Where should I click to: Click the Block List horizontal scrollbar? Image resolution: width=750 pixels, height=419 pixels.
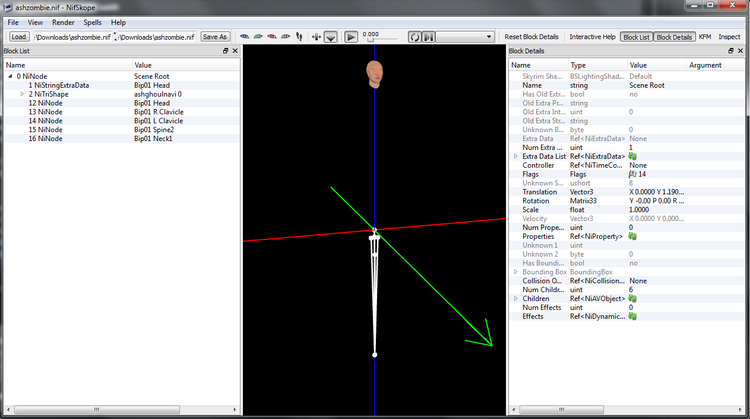pos(97,409)
